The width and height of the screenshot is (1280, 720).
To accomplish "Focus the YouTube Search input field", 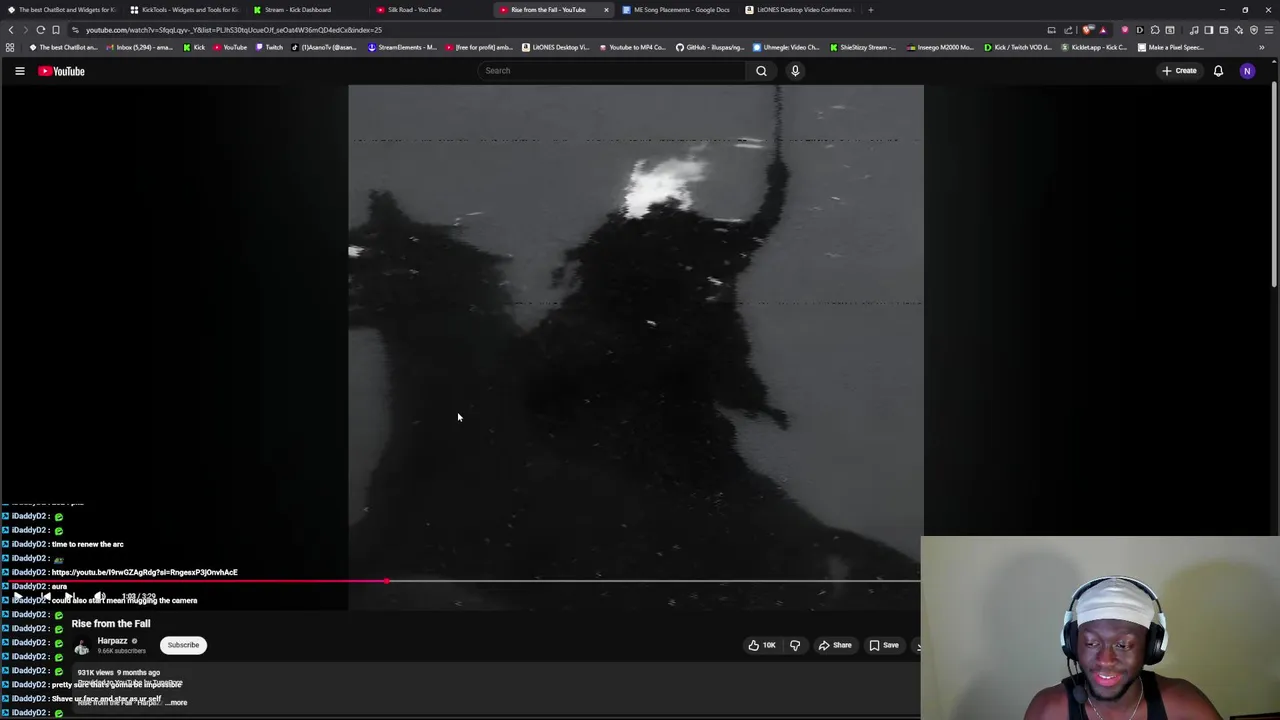I will pos(612,71).
